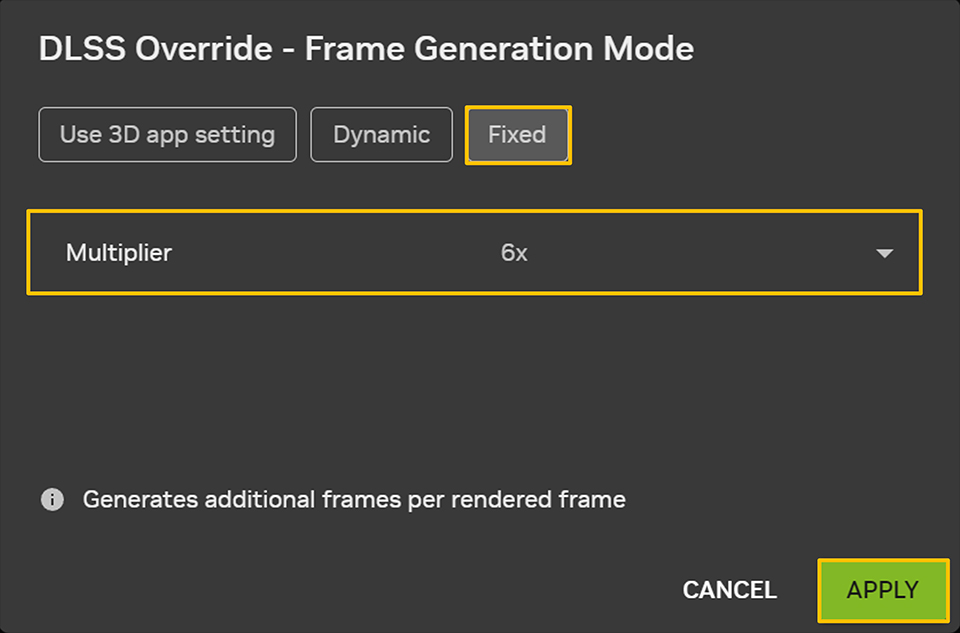Open the Multiplier dropdown arrow

point(884,254)
